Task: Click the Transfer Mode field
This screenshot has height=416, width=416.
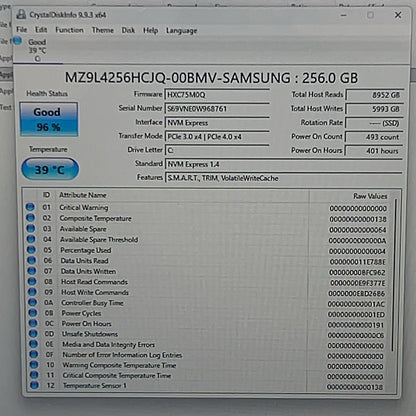Action: tap(217, 136)
